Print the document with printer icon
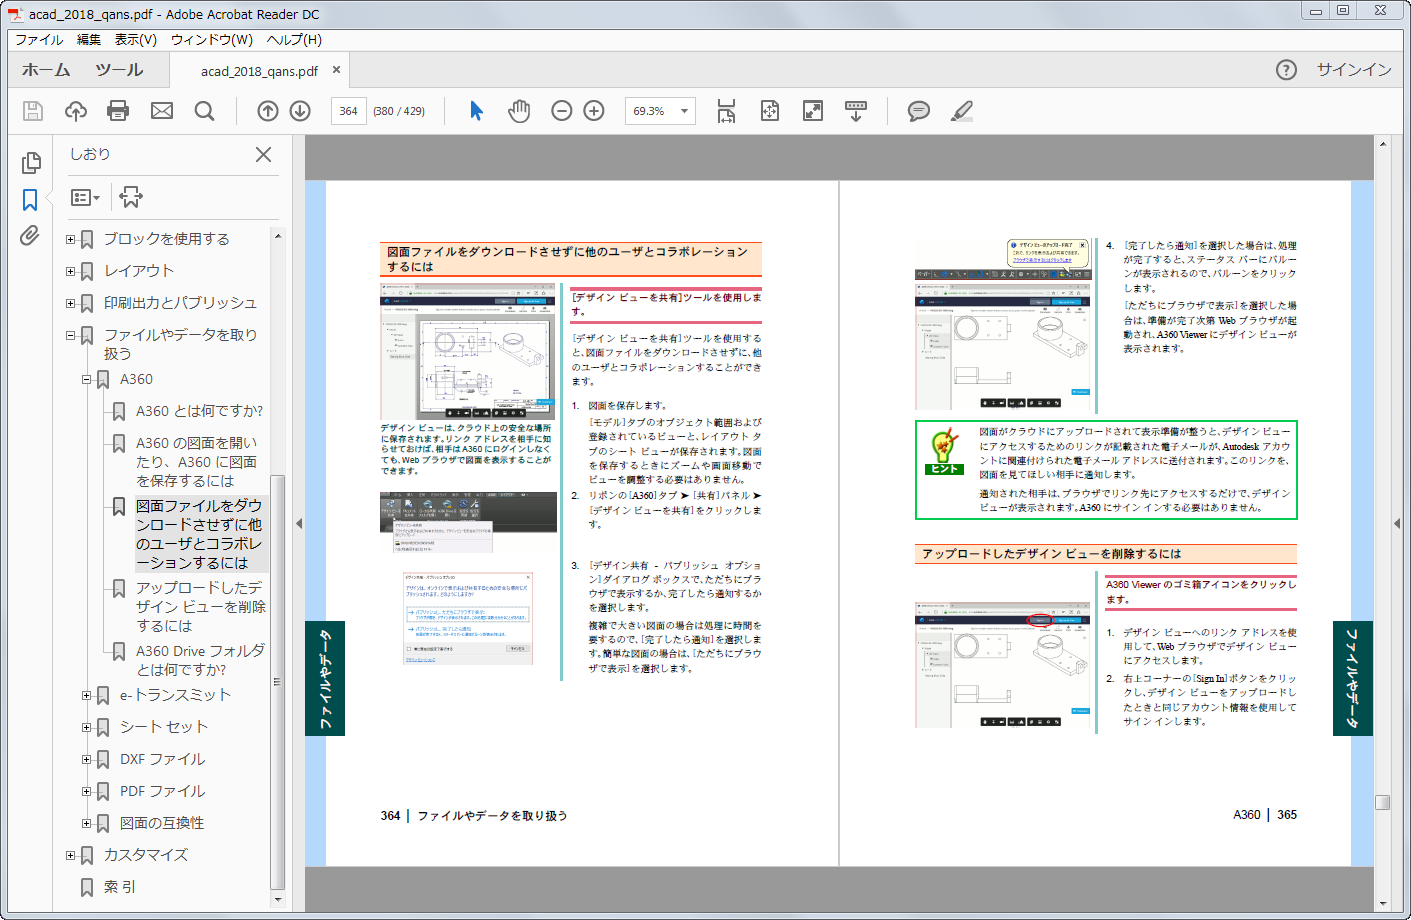Screen dimensions: 1411x920 click(x=118, y=111)
